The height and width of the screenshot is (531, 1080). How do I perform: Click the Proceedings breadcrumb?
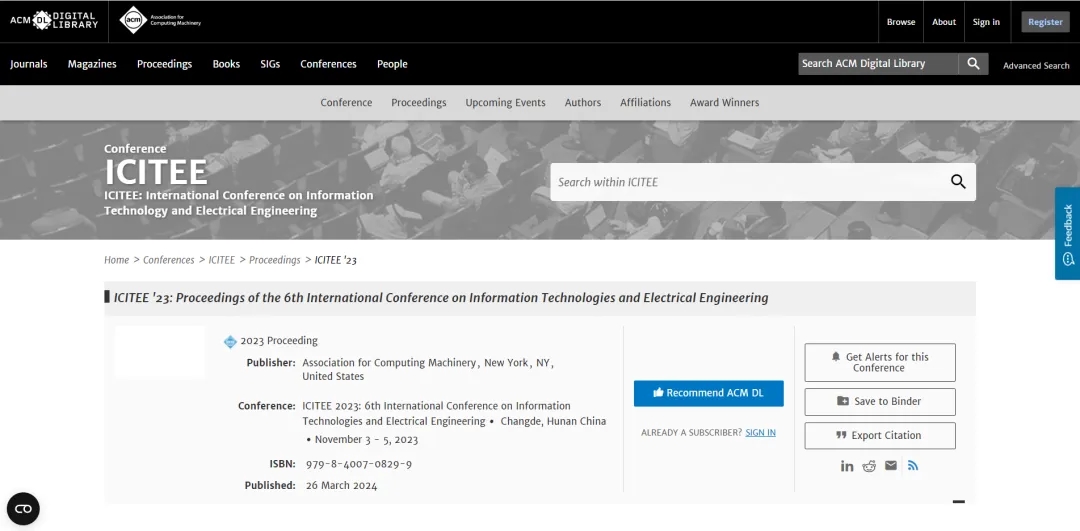[275, 260]
